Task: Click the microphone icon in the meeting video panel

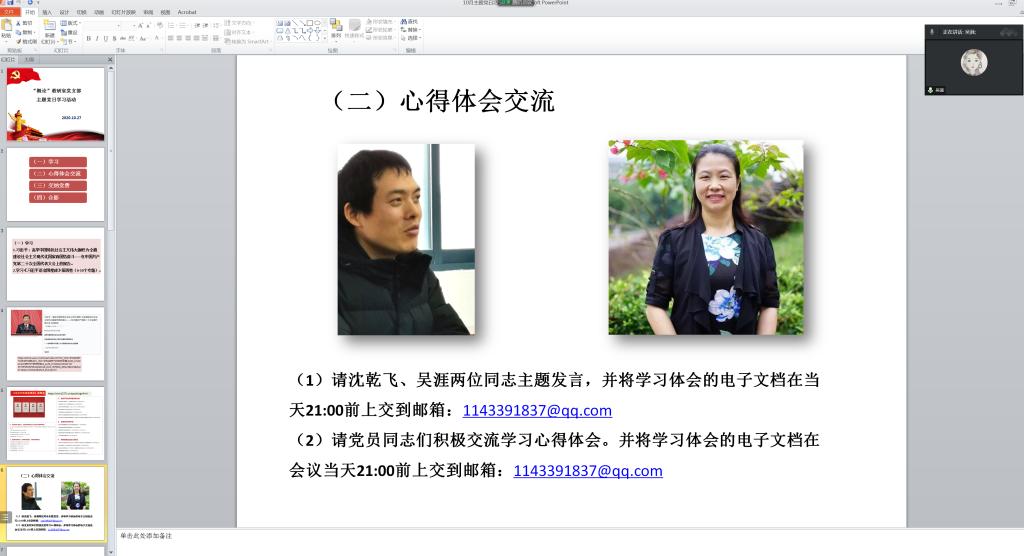Action: click(931, 32)
